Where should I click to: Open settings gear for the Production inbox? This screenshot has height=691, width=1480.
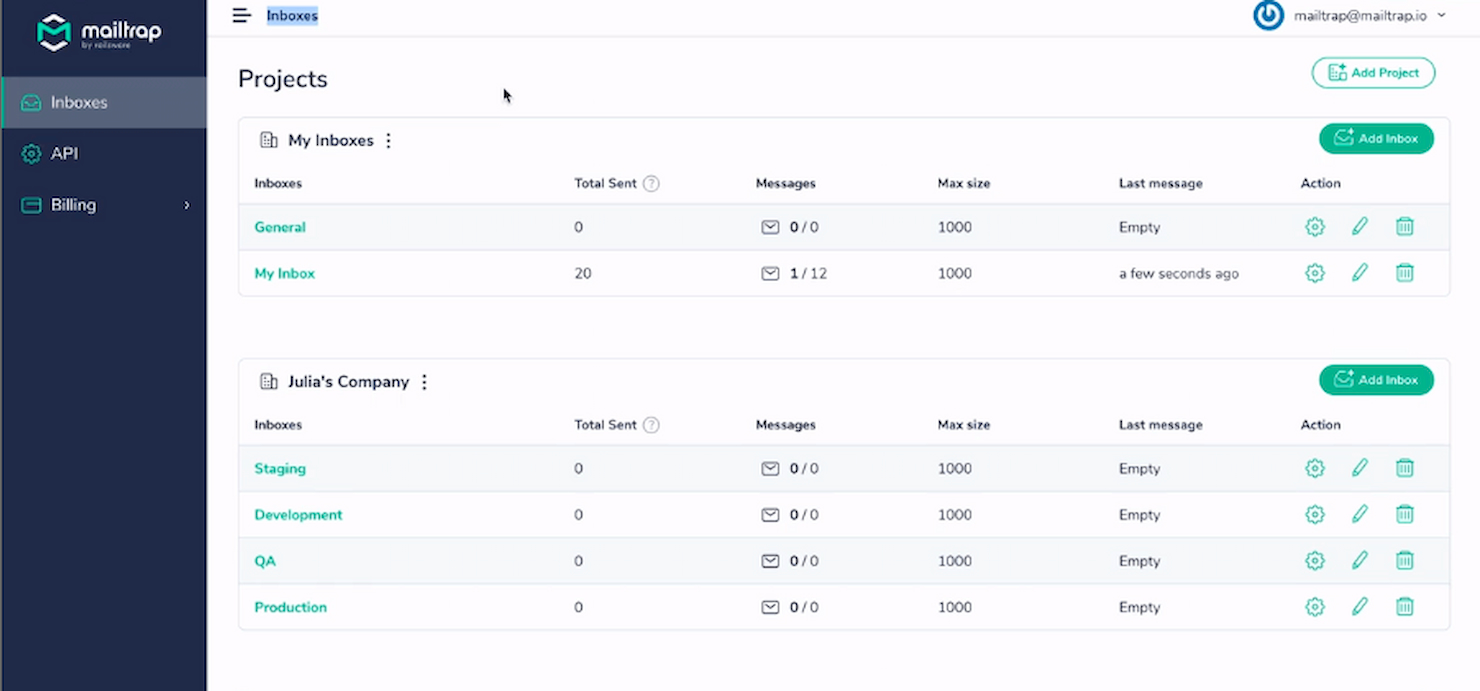(x=1314, y=606)
